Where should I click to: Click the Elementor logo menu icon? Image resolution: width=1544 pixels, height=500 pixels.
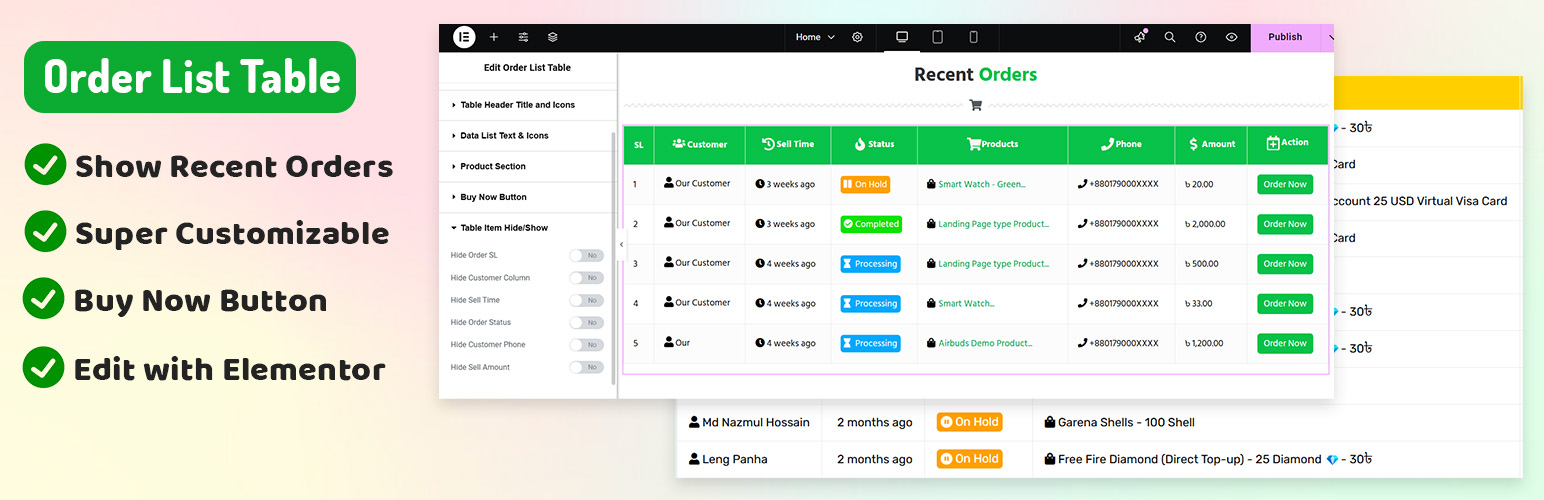click(464, 37)
